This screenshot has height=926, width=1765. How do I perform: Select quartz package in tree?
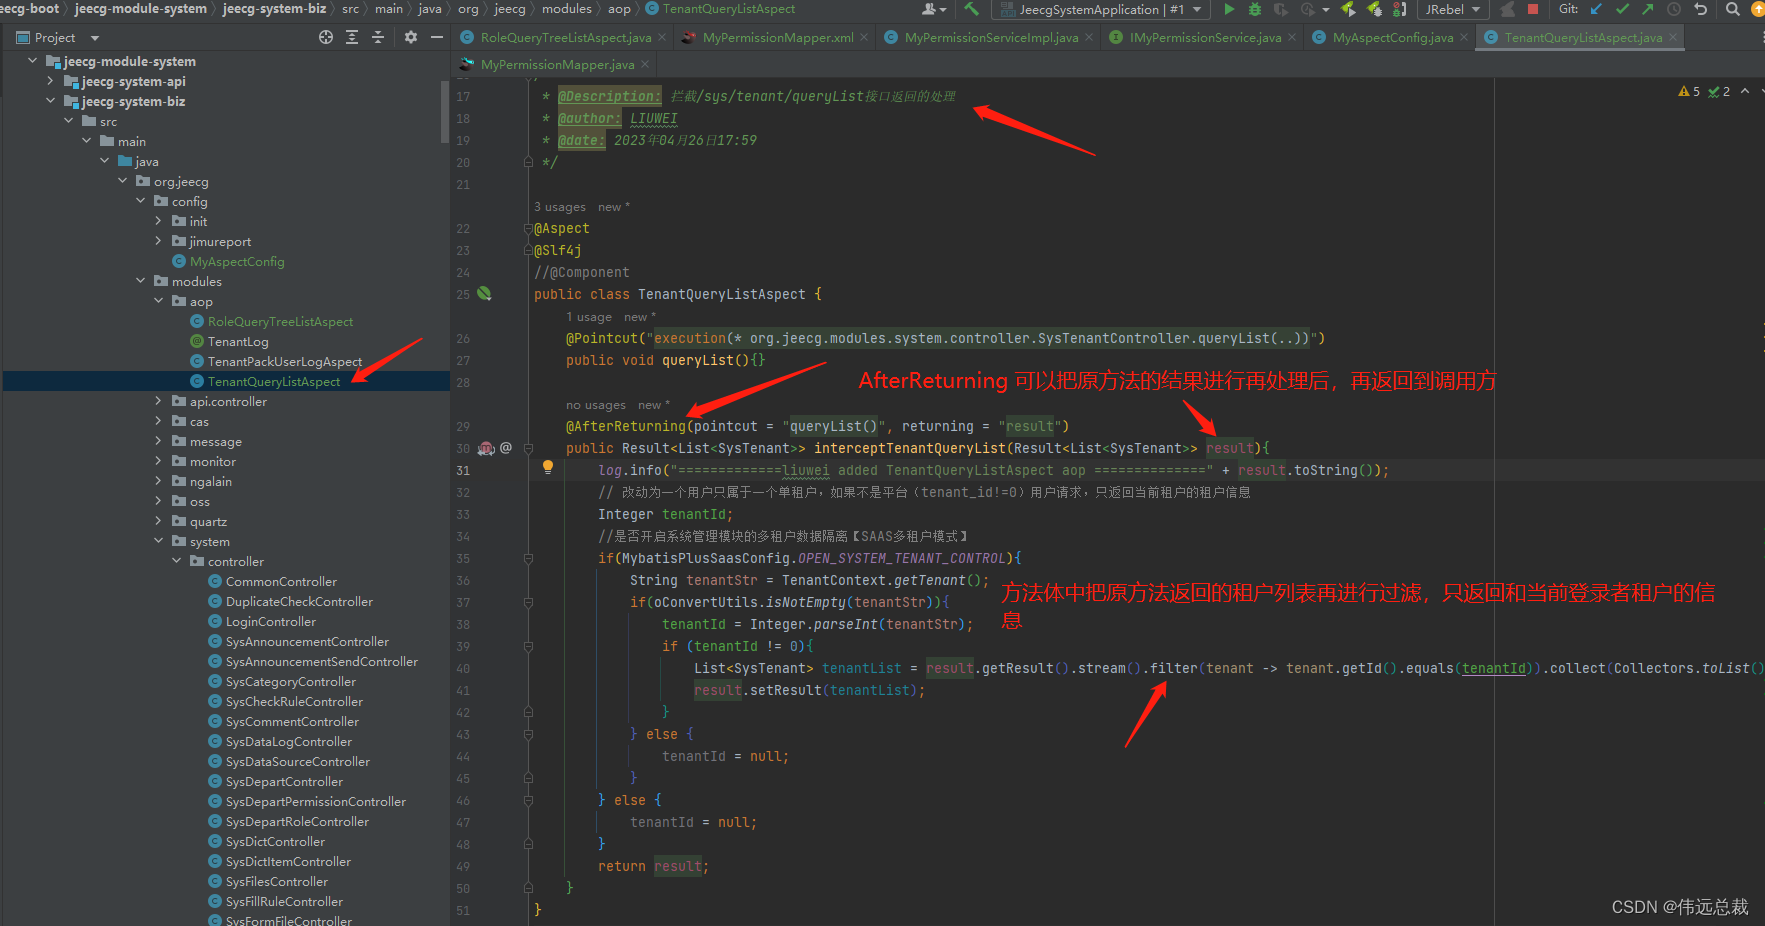208,521
